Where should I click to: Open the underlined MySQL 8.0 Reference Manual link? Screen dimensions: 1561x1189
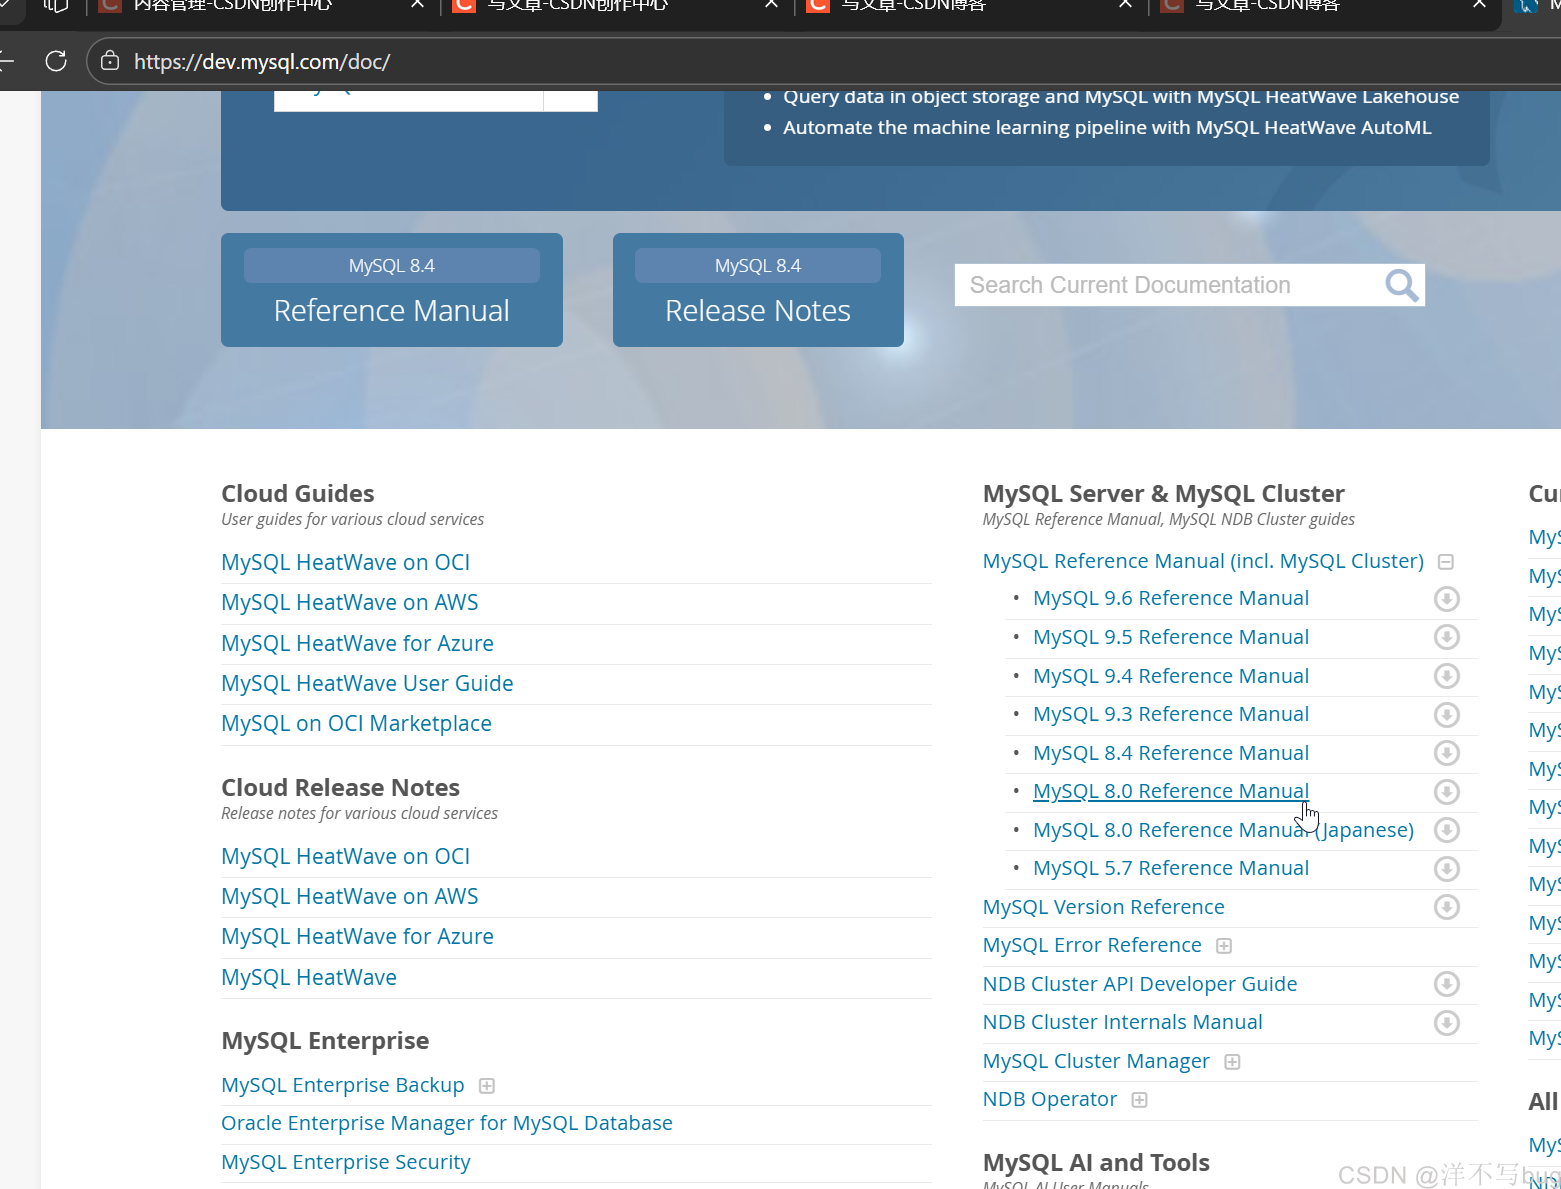click(x=1171, y=791)
